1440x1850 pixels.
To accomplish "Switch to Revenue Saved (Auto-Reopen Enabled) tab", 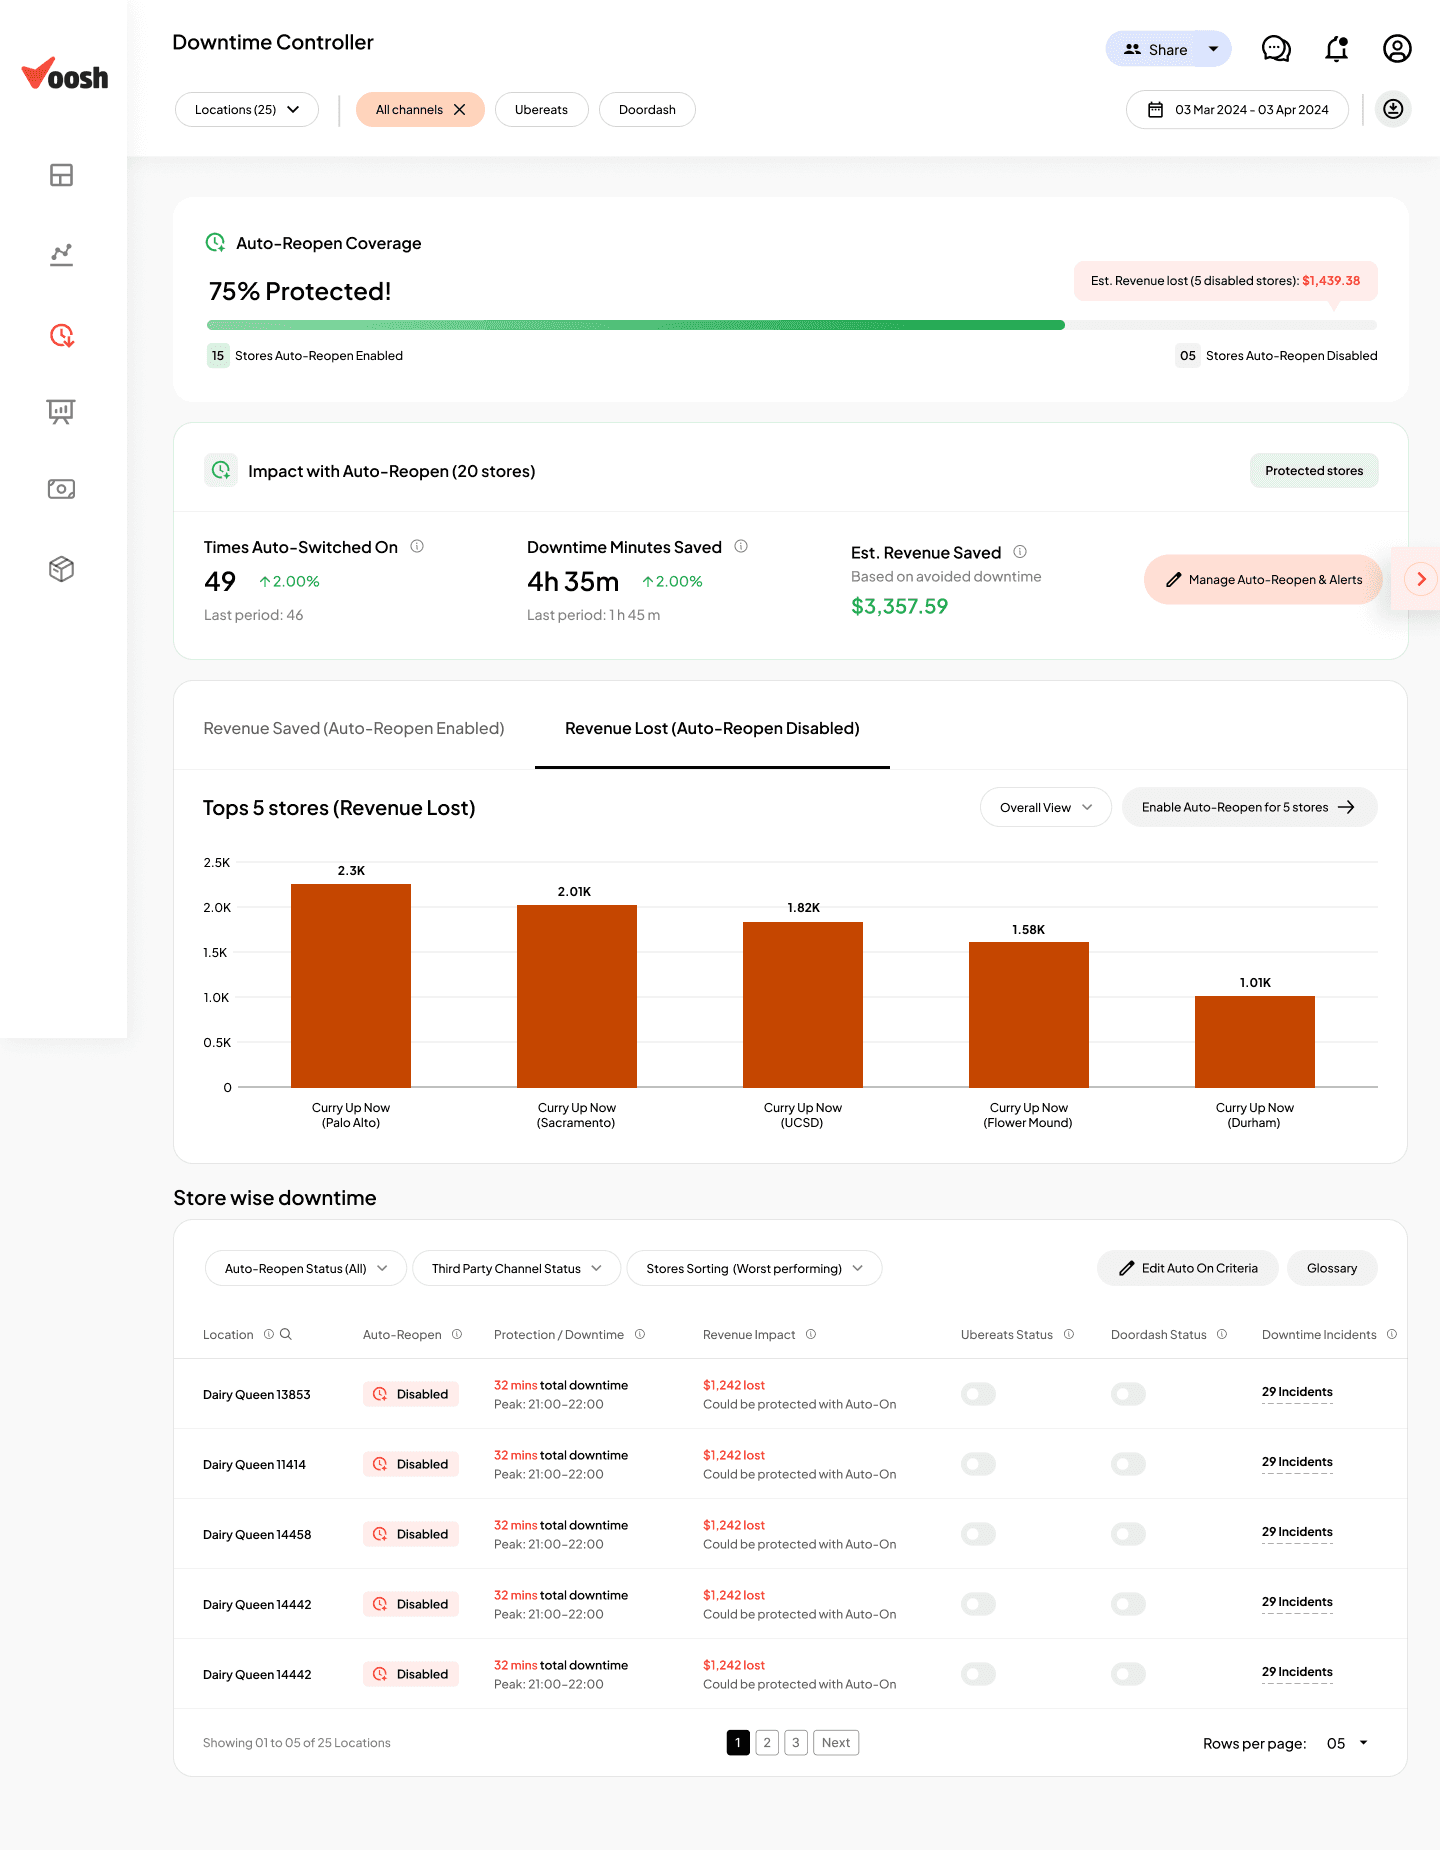I will (354, 728).
